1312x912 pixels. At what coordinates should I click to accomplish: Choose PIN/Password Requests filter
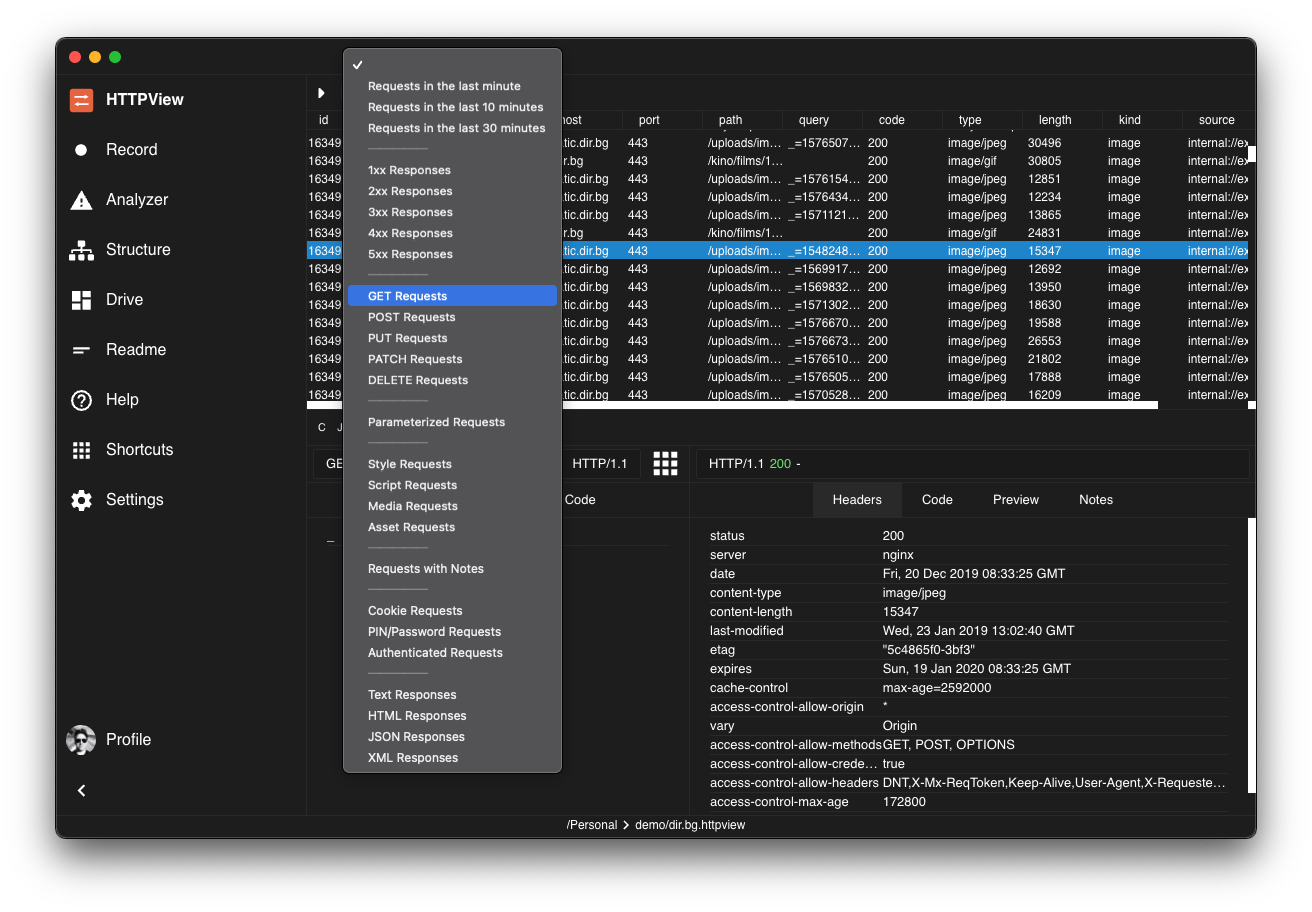click(452, 632)
